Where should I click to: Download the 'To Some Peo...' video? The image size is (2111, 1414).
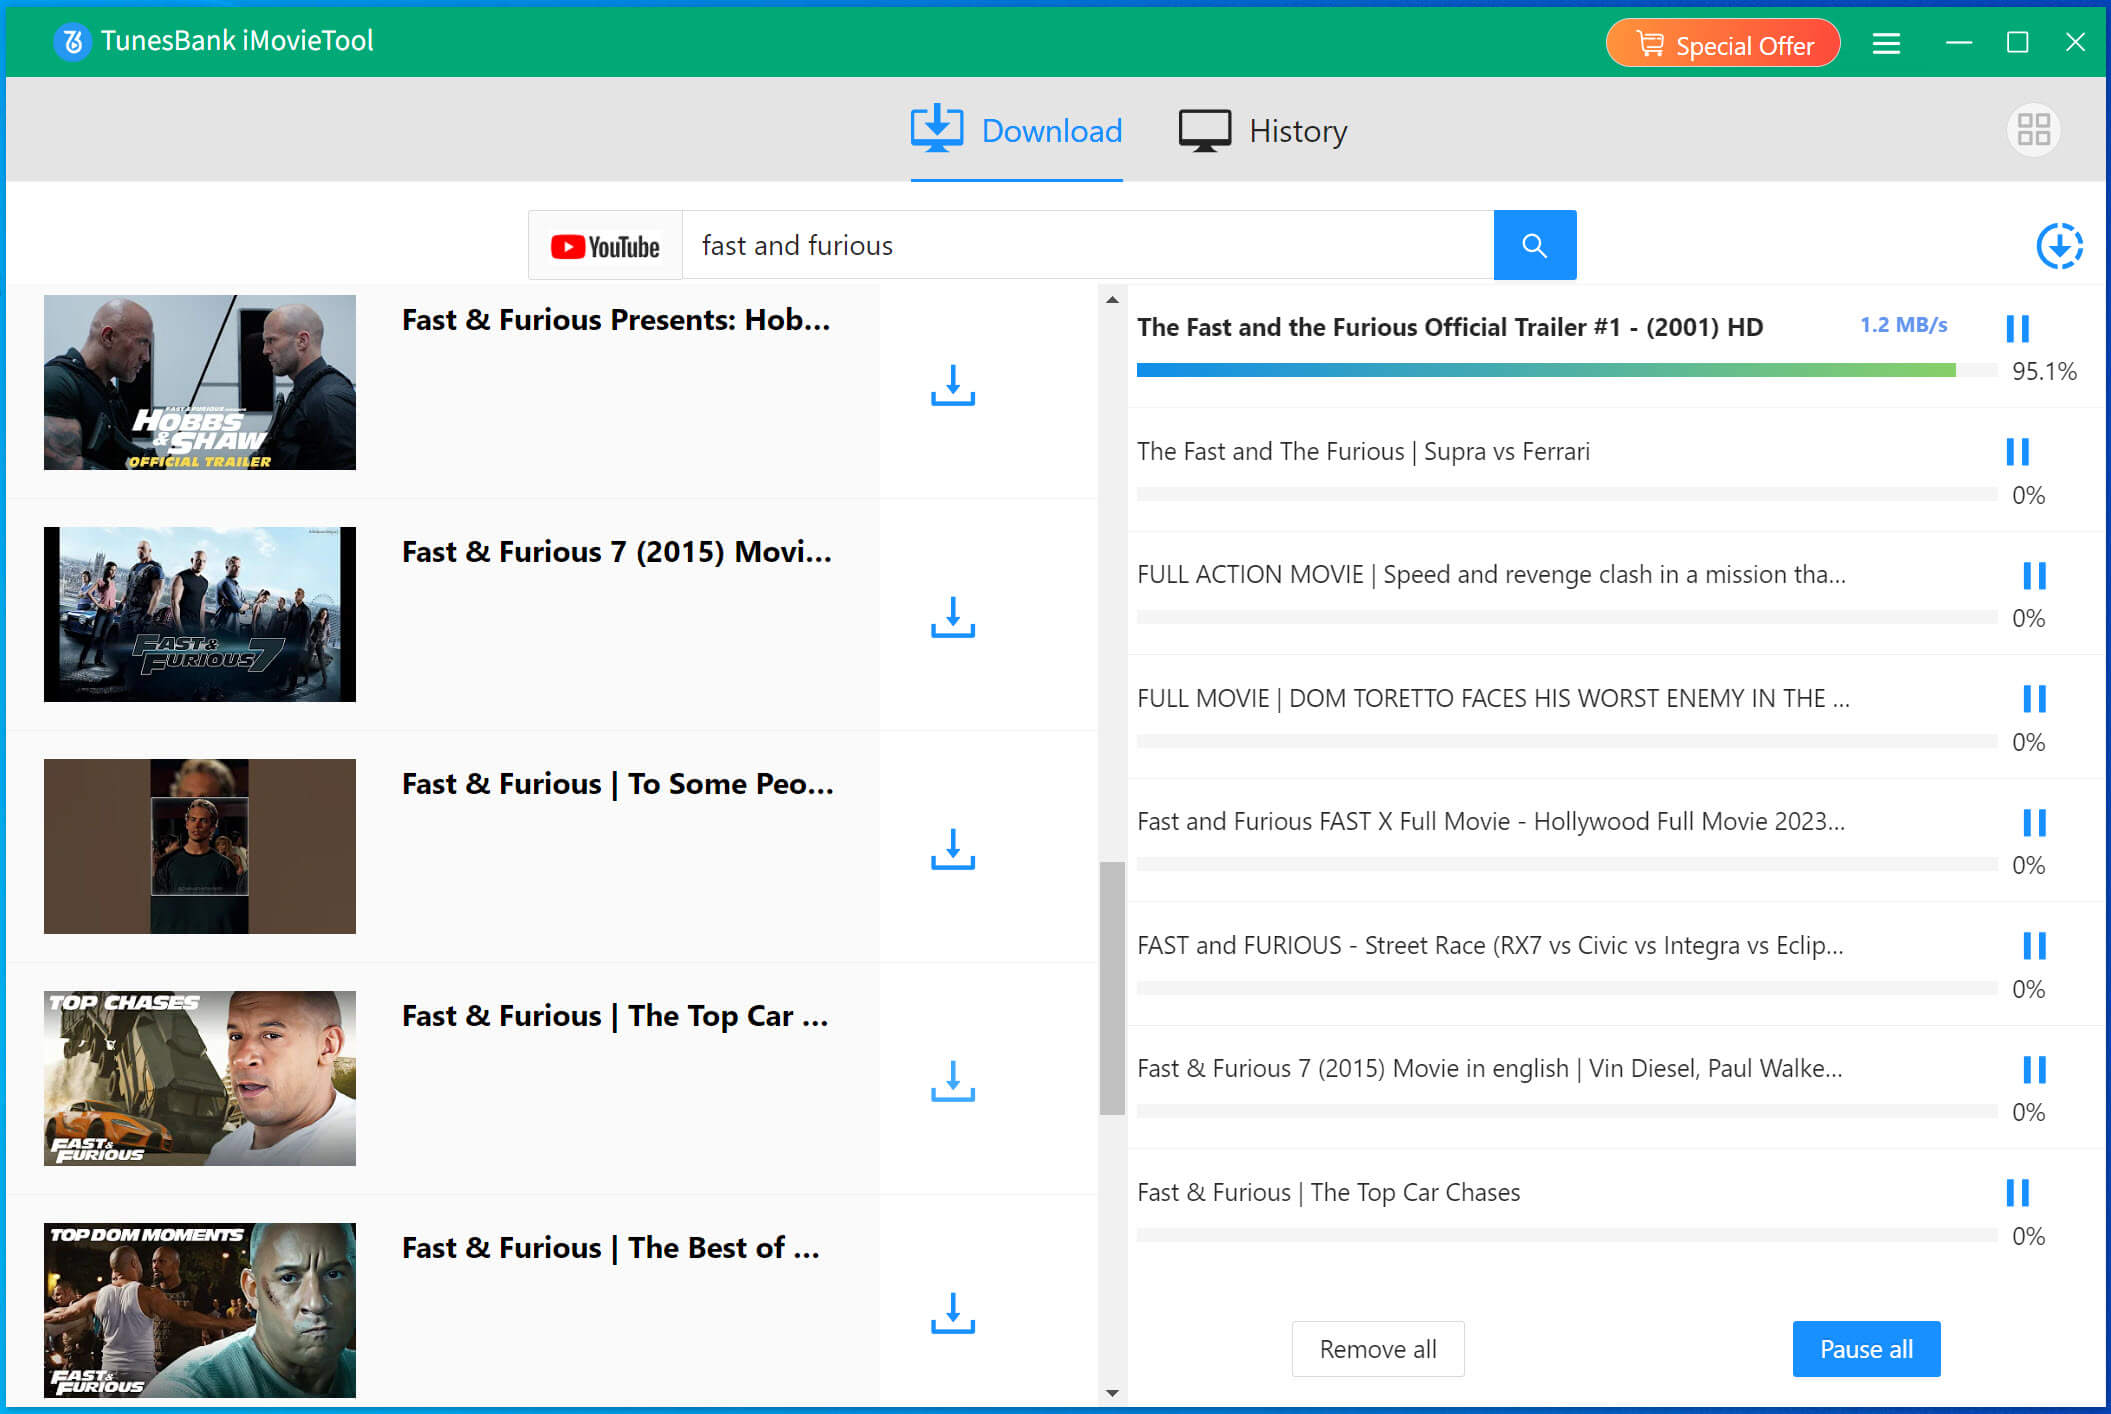click(x=952, y=850)
